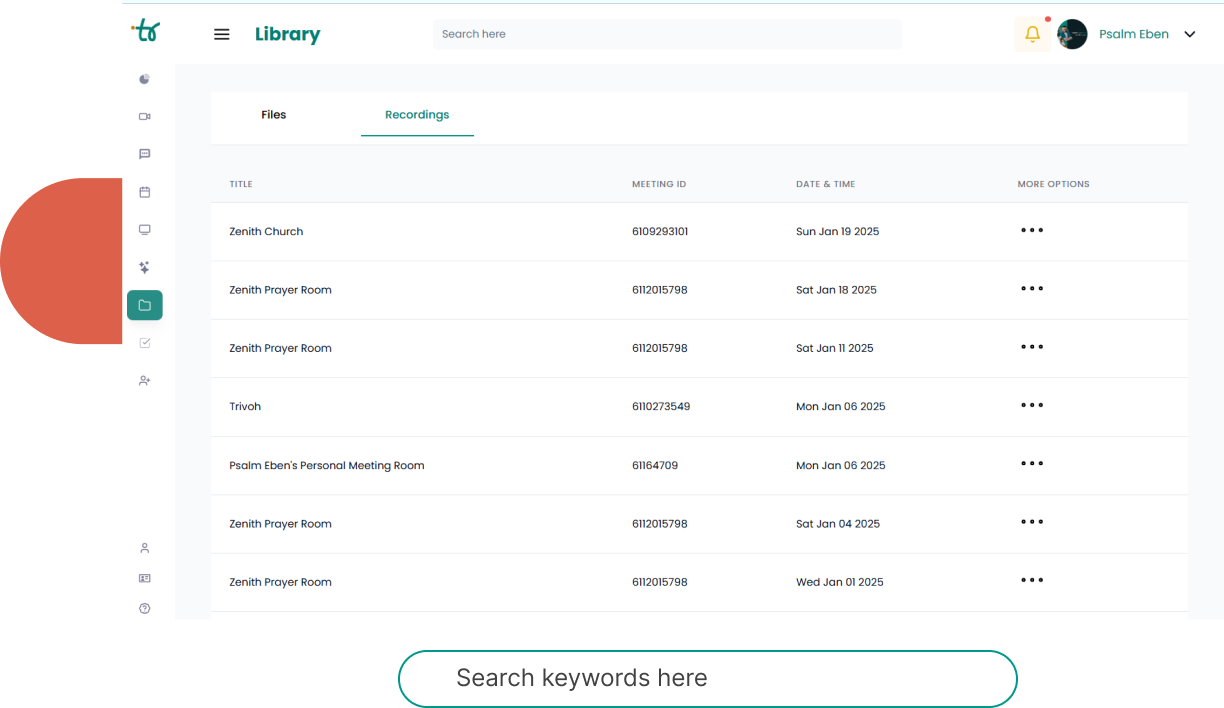Switch to the Files tab

pos(273,114)
